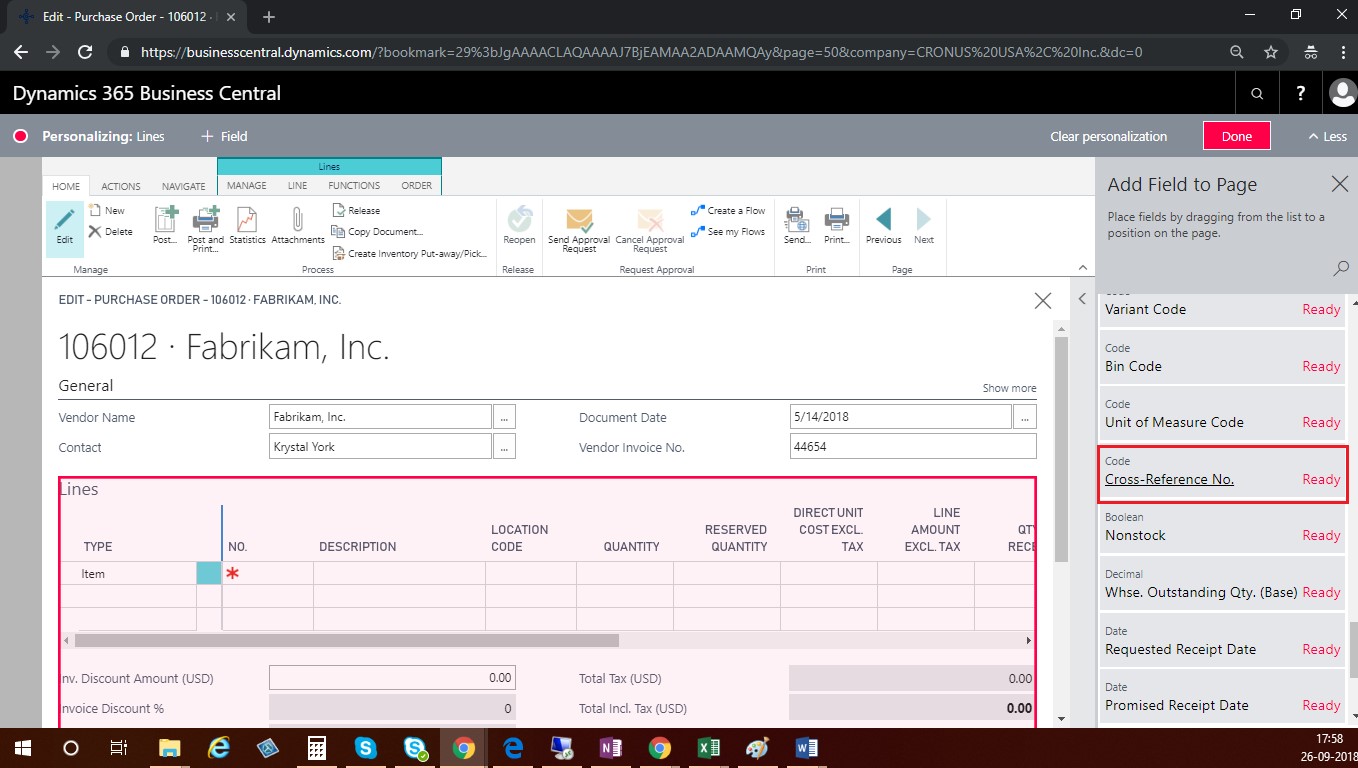Image resolution: width=1358 pixels, height=768 pixels.
Task: Click the Done button
Action: [x=1237, y=136]
